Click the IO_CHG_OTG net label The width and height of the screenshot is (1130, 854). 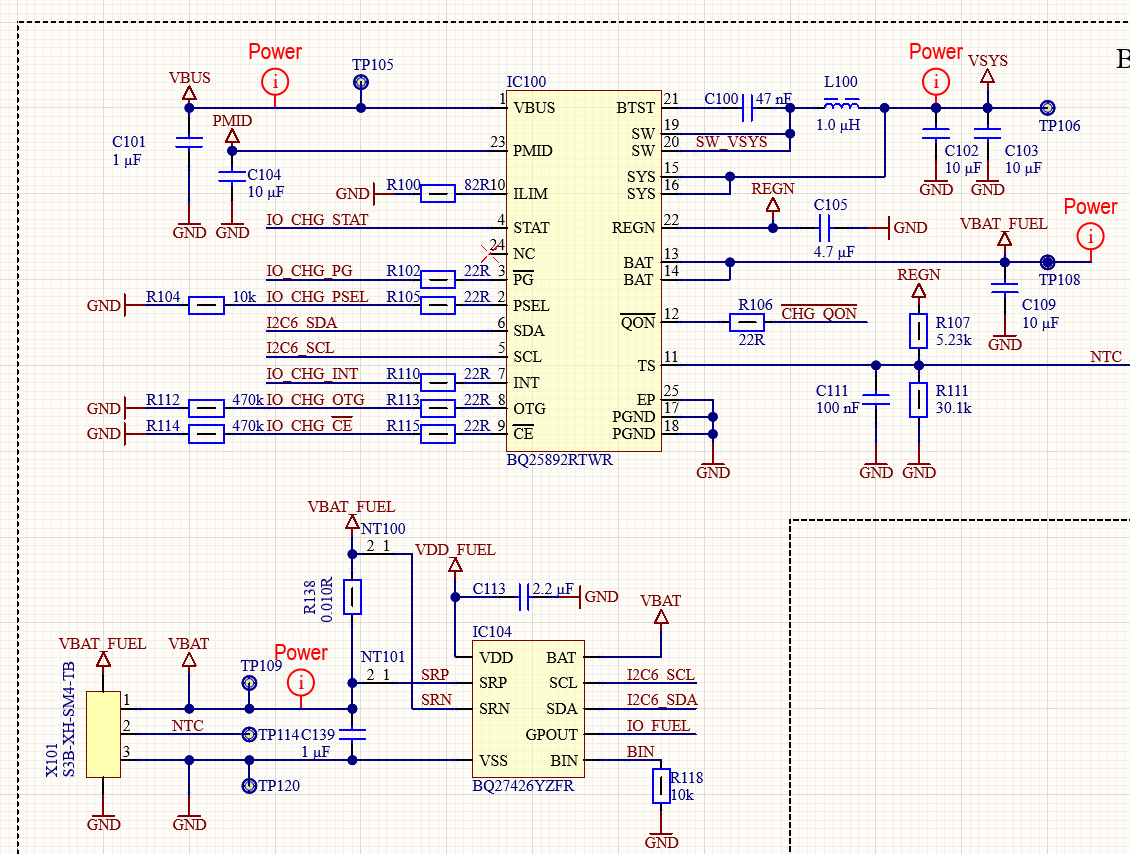coord(316,400)
